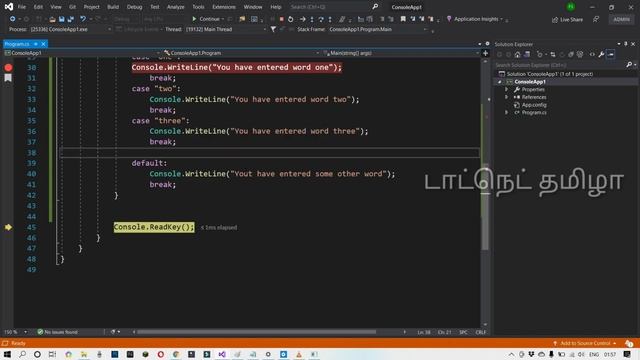Click the Search Solution Explorer input field
The image size is (640, 360).
[559, 65]
